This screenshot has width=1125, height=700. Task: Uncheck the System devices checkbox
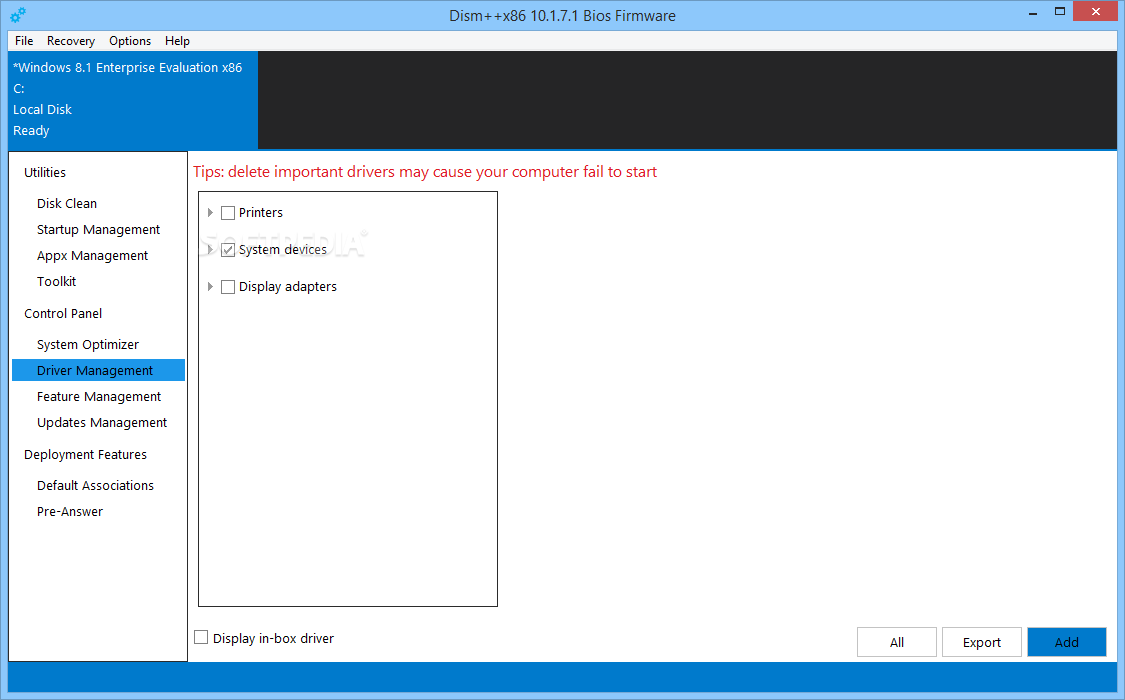(x=228, y=250)
